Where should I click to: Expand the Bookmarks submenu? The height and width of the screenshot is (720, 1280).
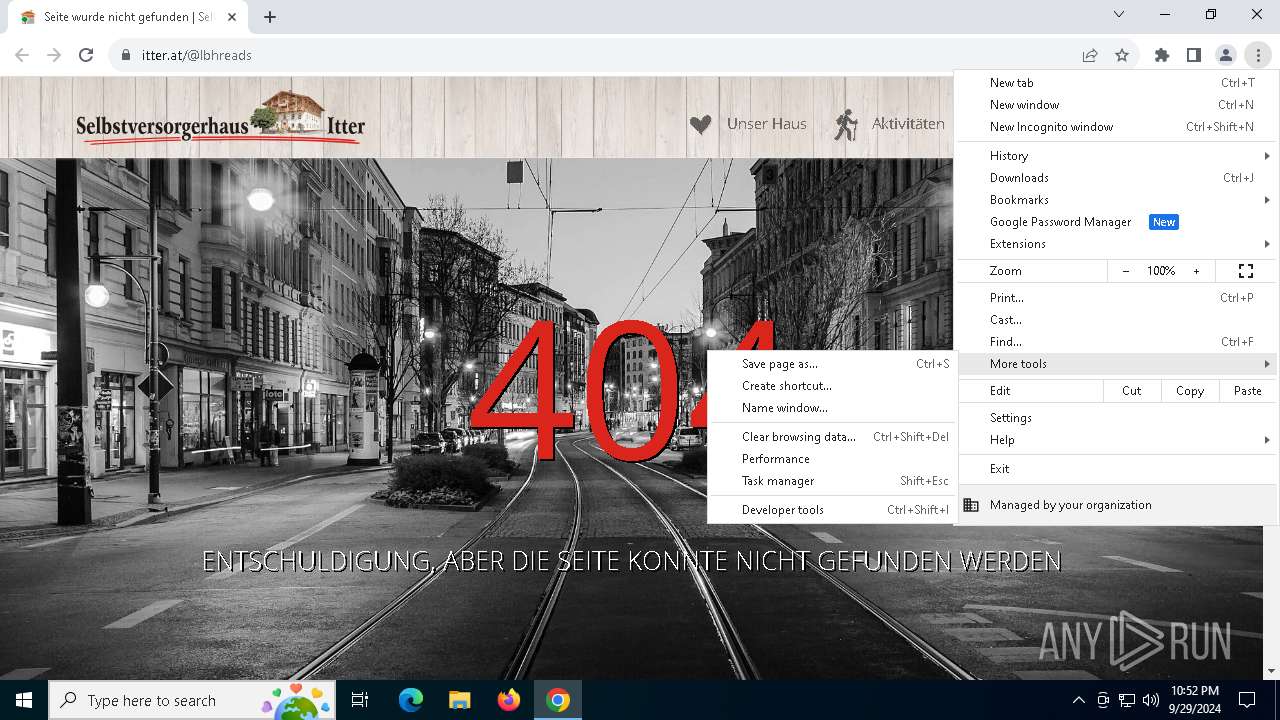click(1116, 200)
